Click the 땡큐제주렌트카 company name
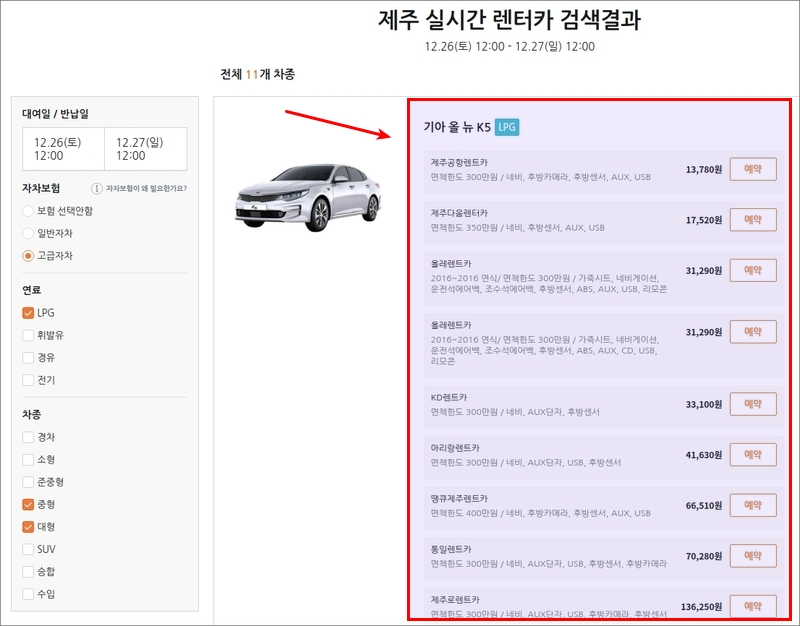 pyautogui.click(x=459, y=498)
